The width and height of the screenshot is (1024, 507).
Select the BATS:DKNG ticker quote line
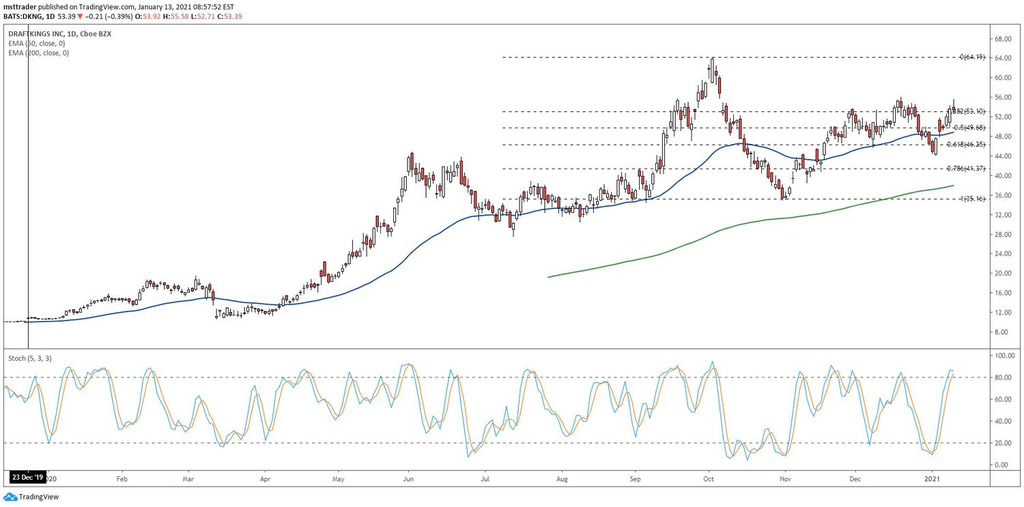122,14
